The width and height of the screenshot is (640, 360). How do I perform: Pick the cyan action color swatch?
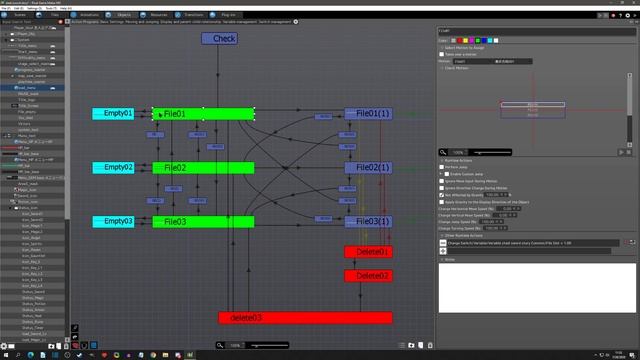490,40
